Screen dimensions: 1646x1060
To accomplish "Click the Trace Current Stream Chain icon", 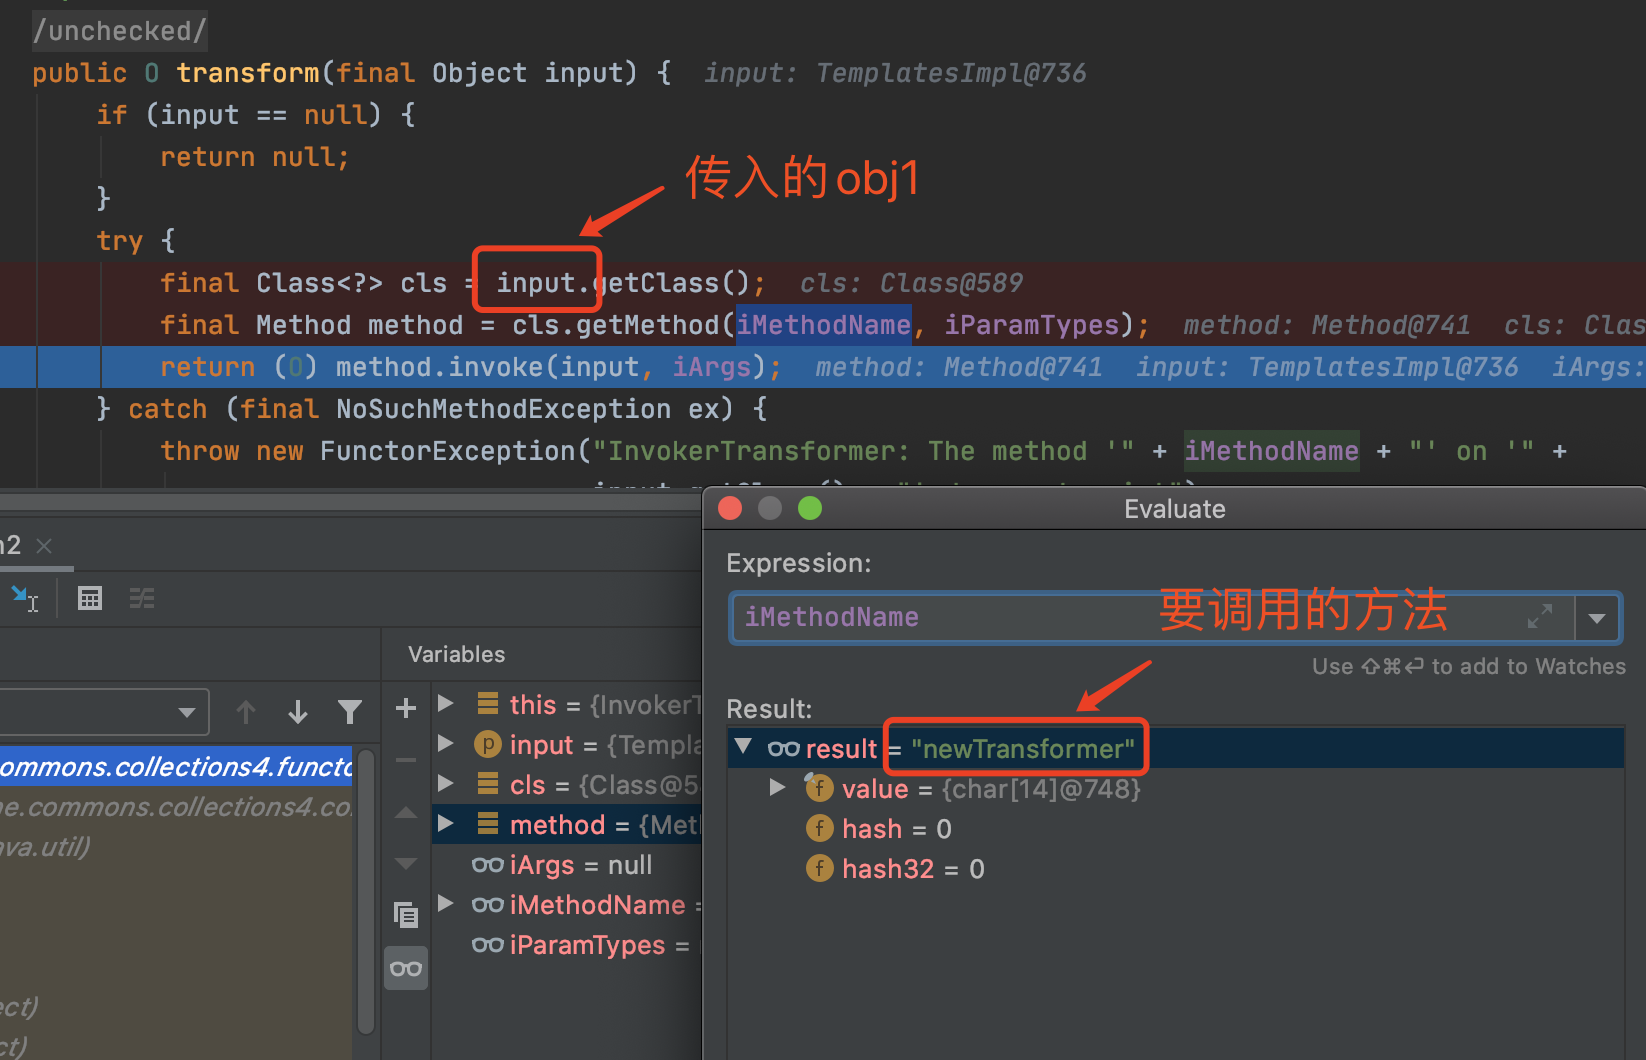I will click(x=142, y=599).
